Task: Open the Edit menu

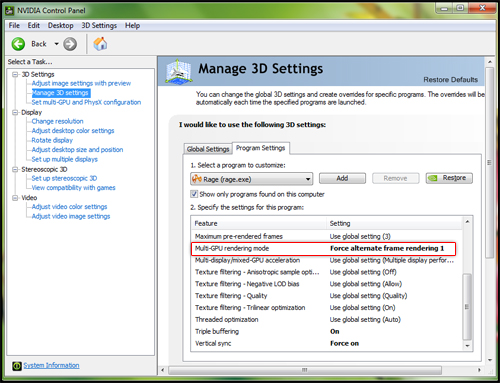Action: coord(33,25)
